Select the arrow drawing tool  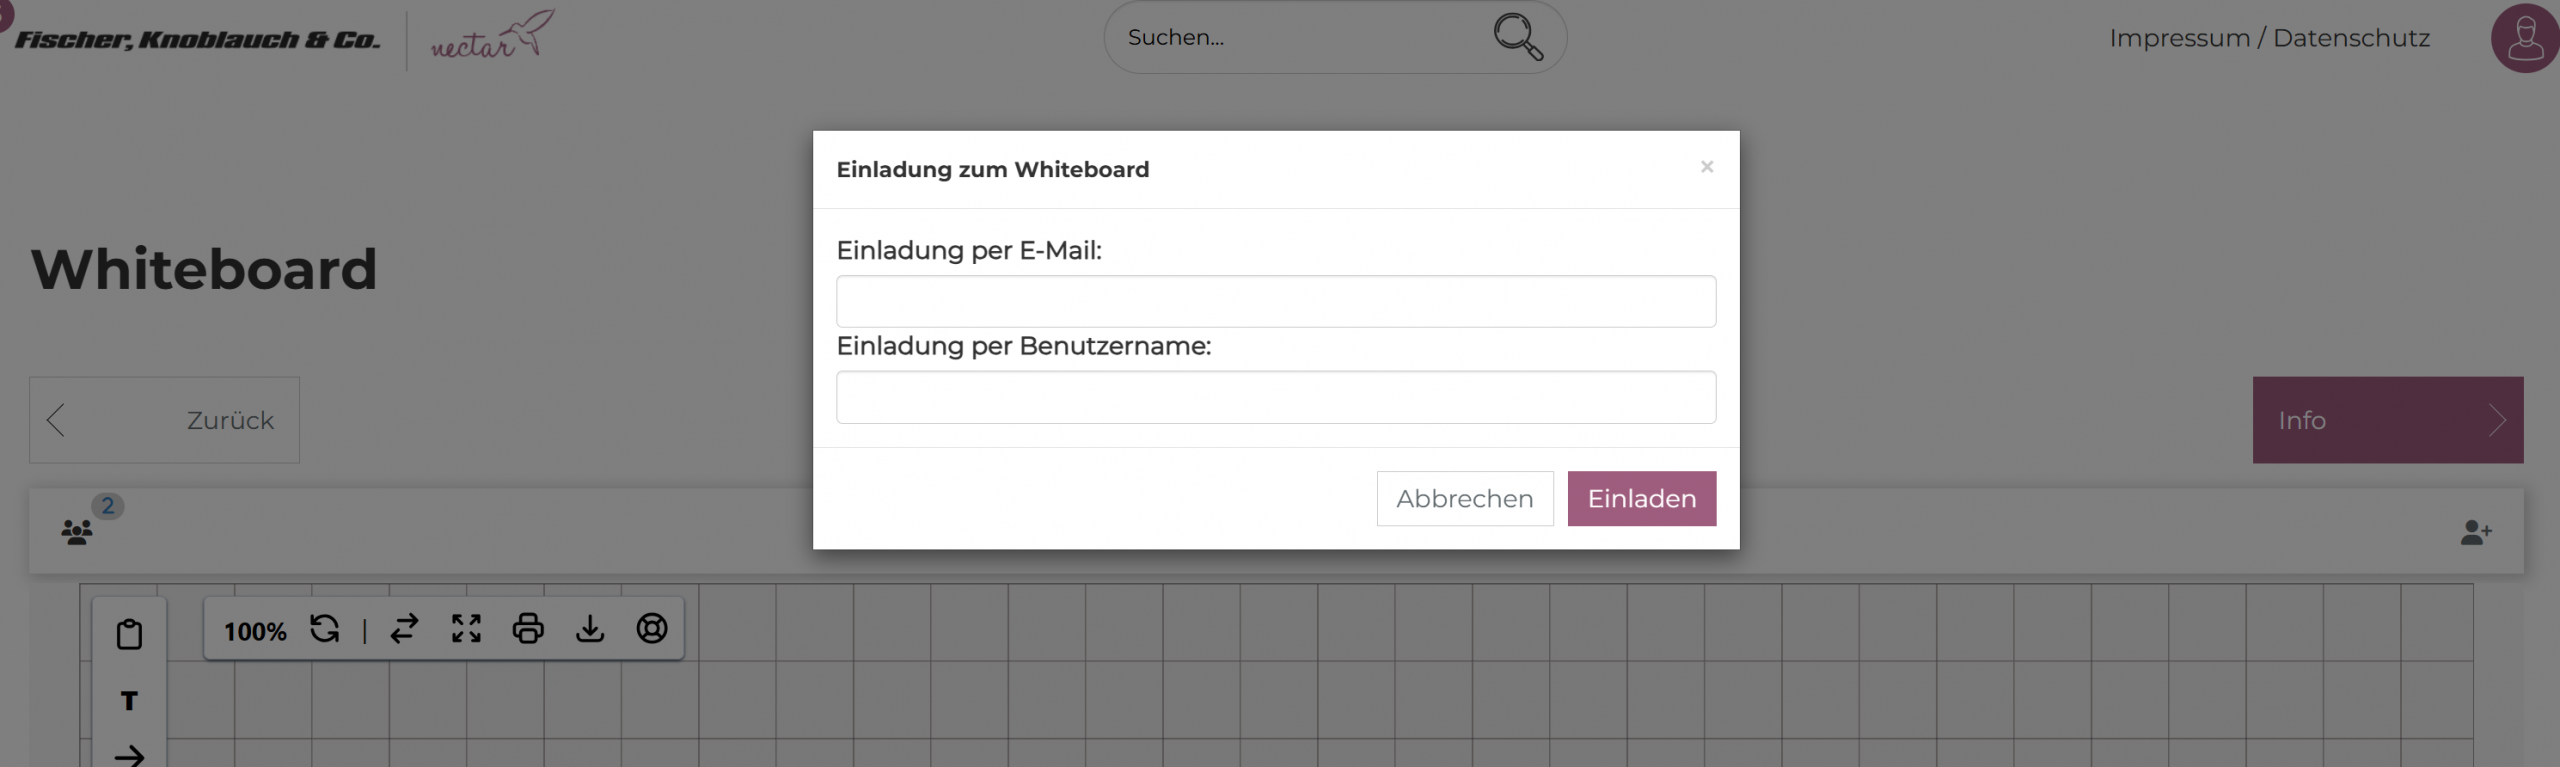click(x=129, y=755)
